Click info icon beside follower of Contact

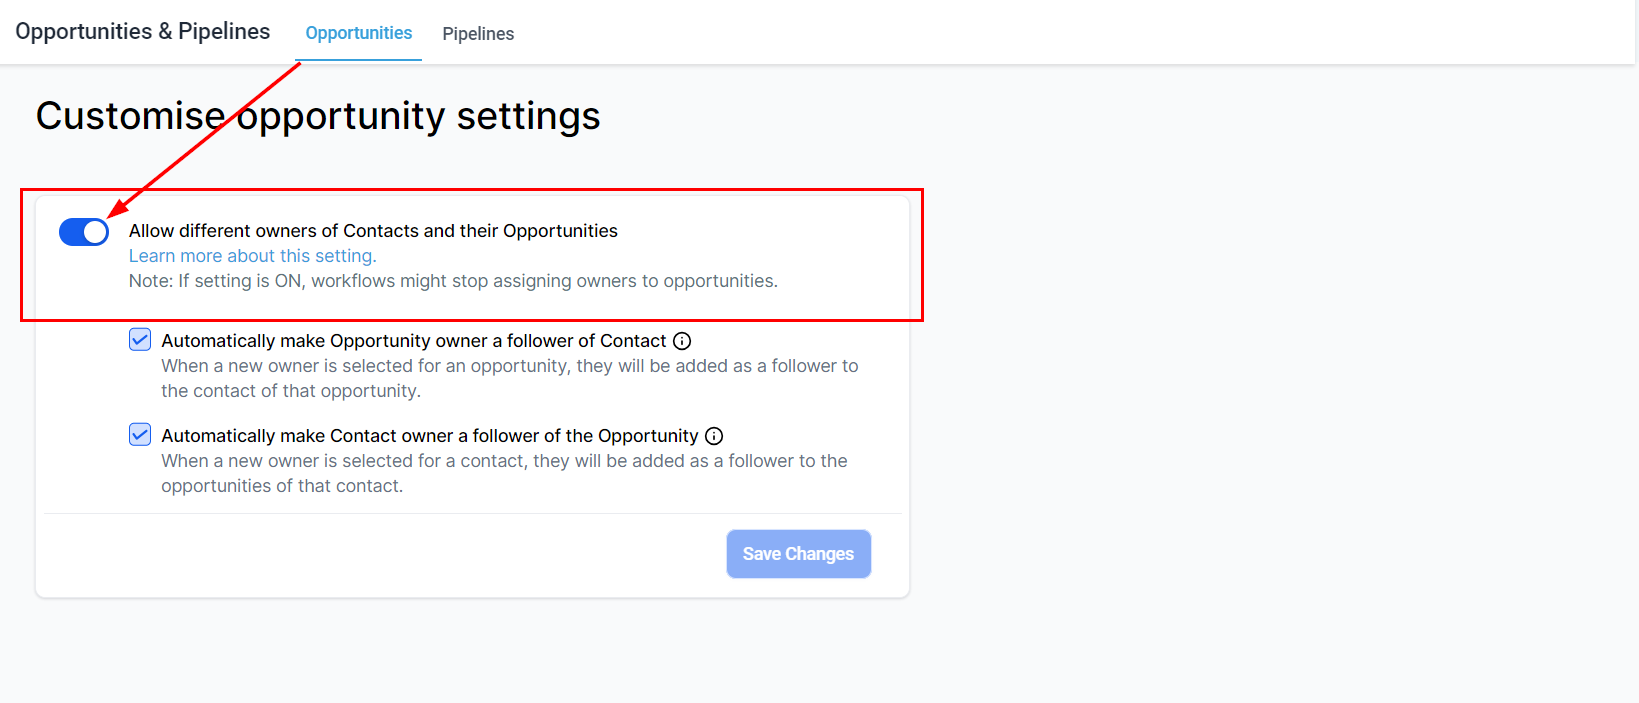coord(682,341)
